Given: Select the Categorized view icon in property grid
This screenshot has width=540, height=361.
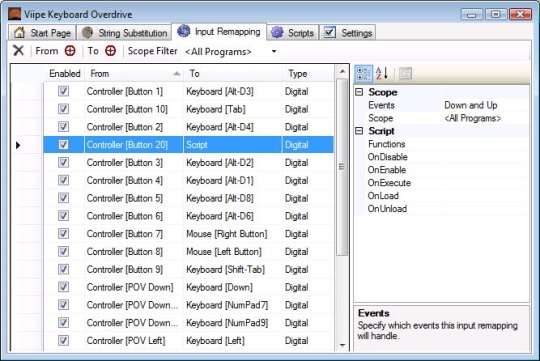Looking at the screenshot, I should pyautogui.click(x=364, y=73).
